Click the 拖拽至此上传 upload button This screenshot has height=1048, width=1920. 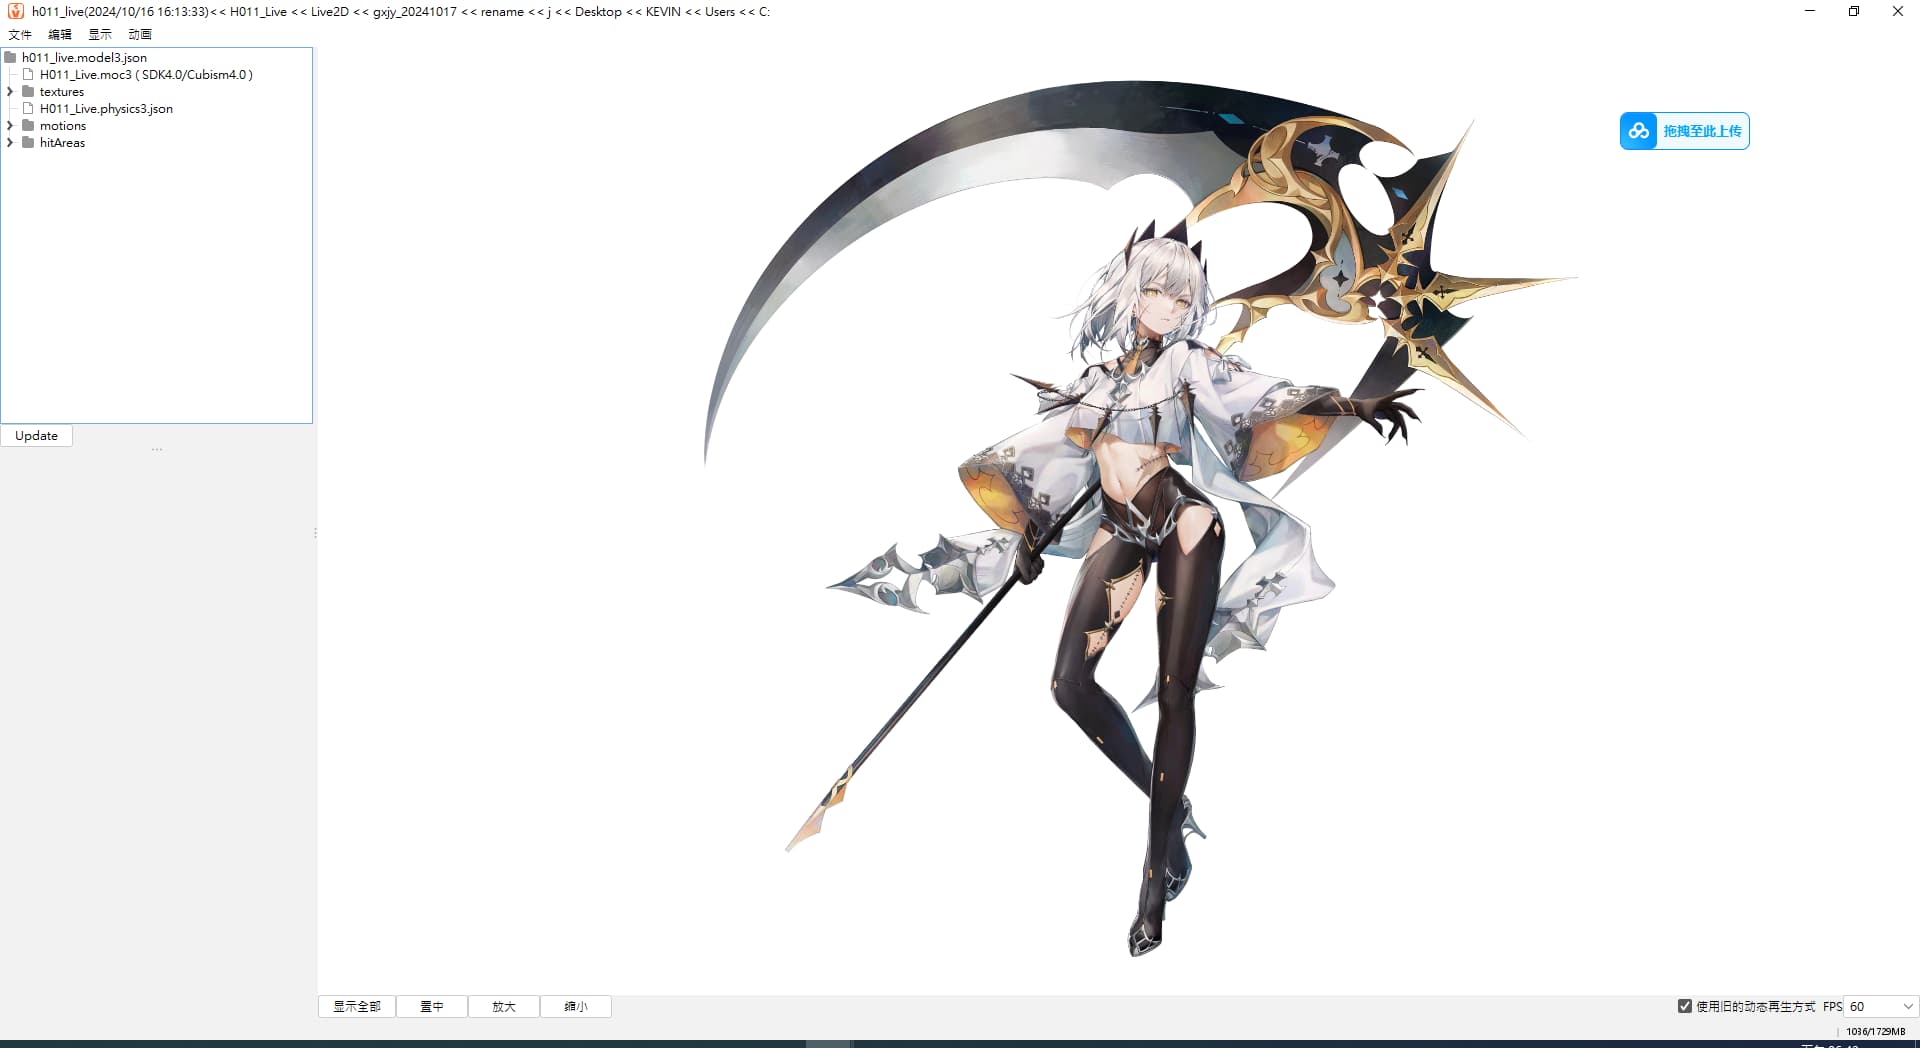coord(1685,131)
